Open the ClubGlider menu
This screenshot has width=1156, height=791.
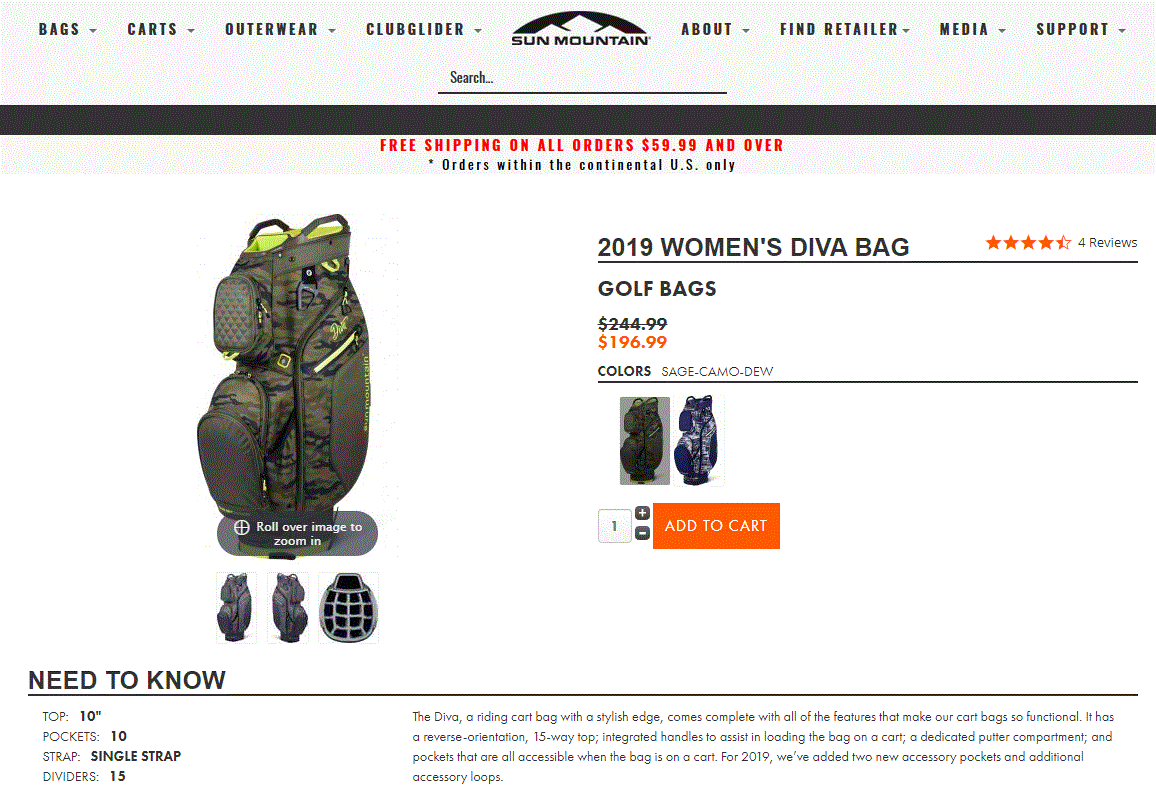point(424,29)
